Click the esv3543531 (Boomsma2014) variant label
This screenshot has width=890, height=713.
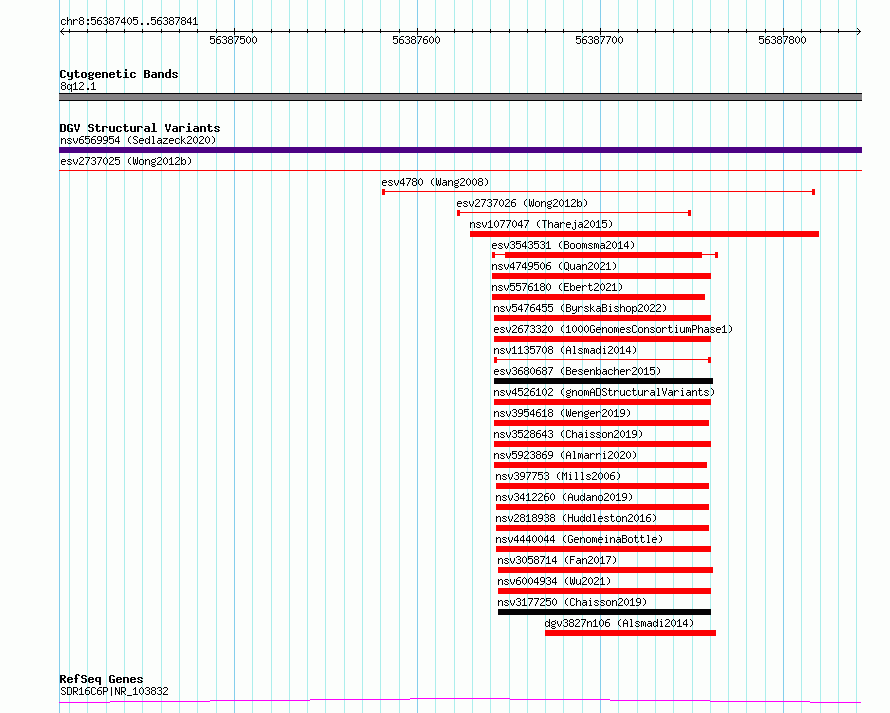click(562, 245)
